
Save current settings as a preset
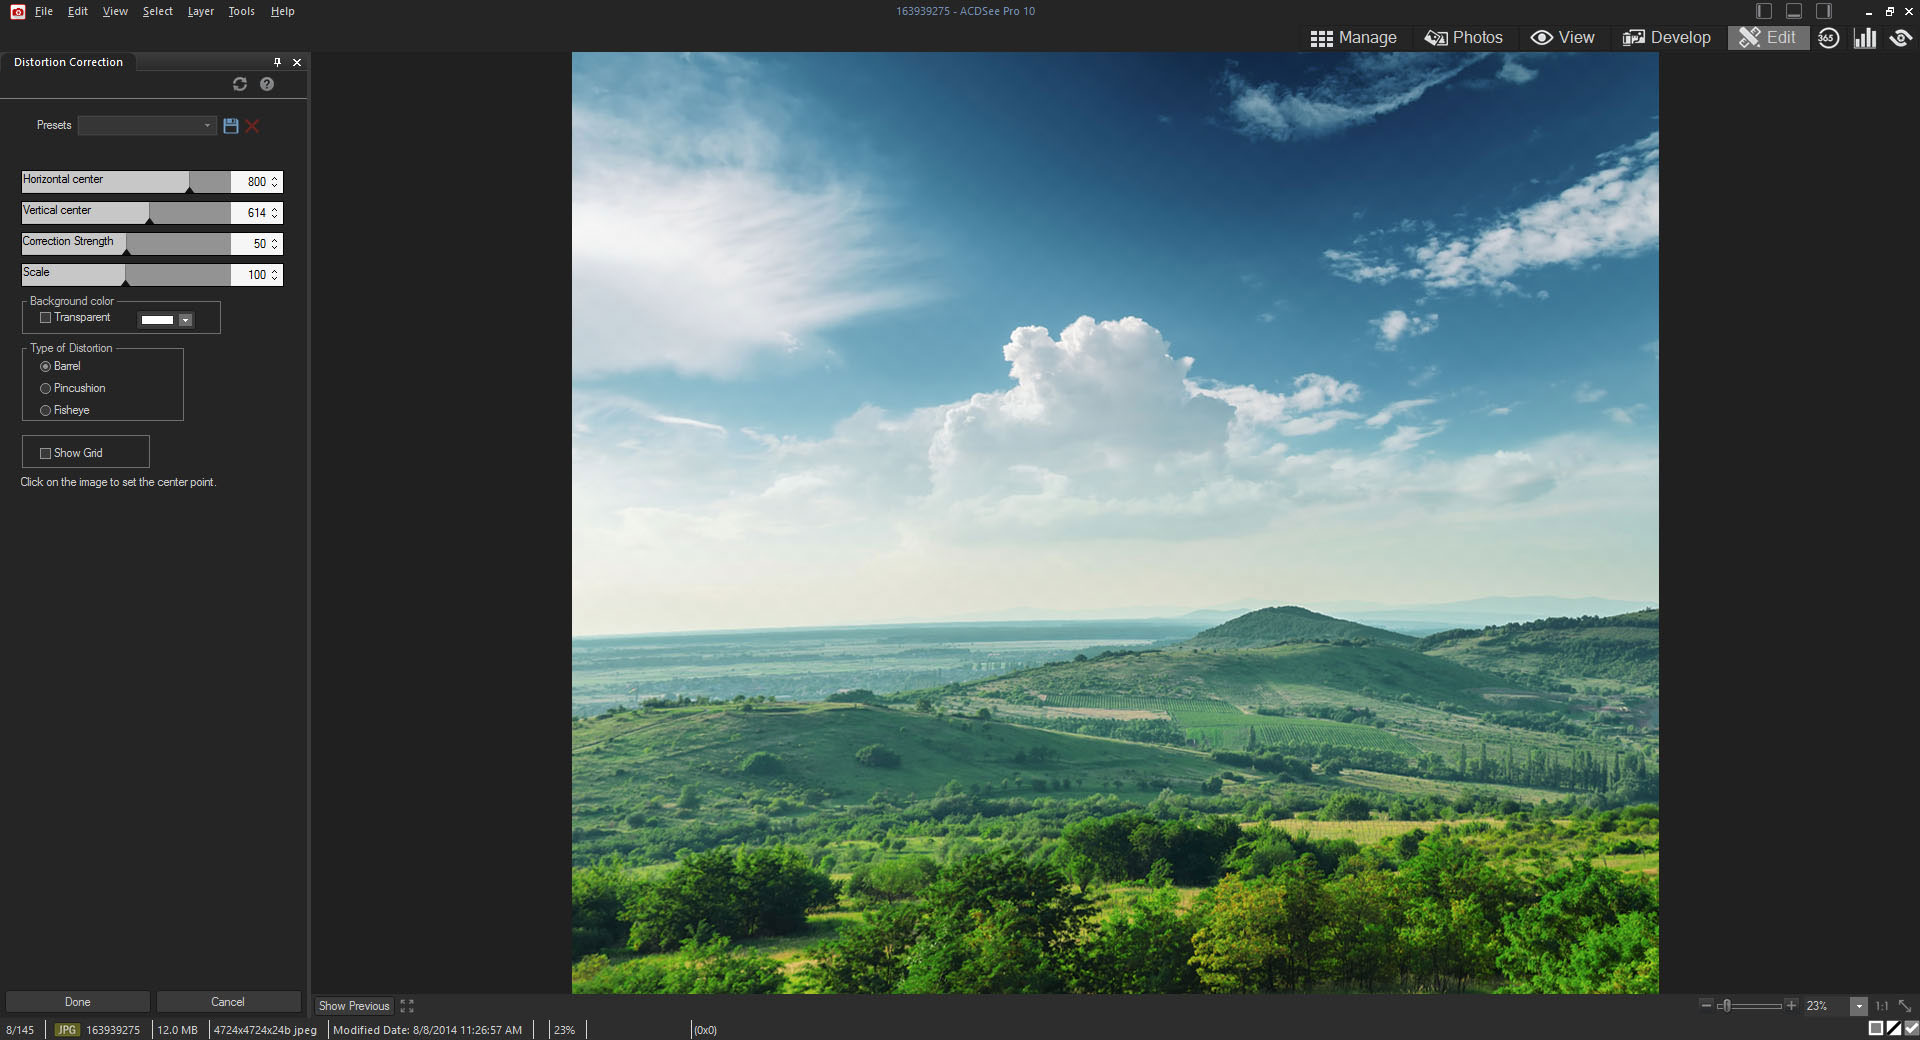coord(230,126)
